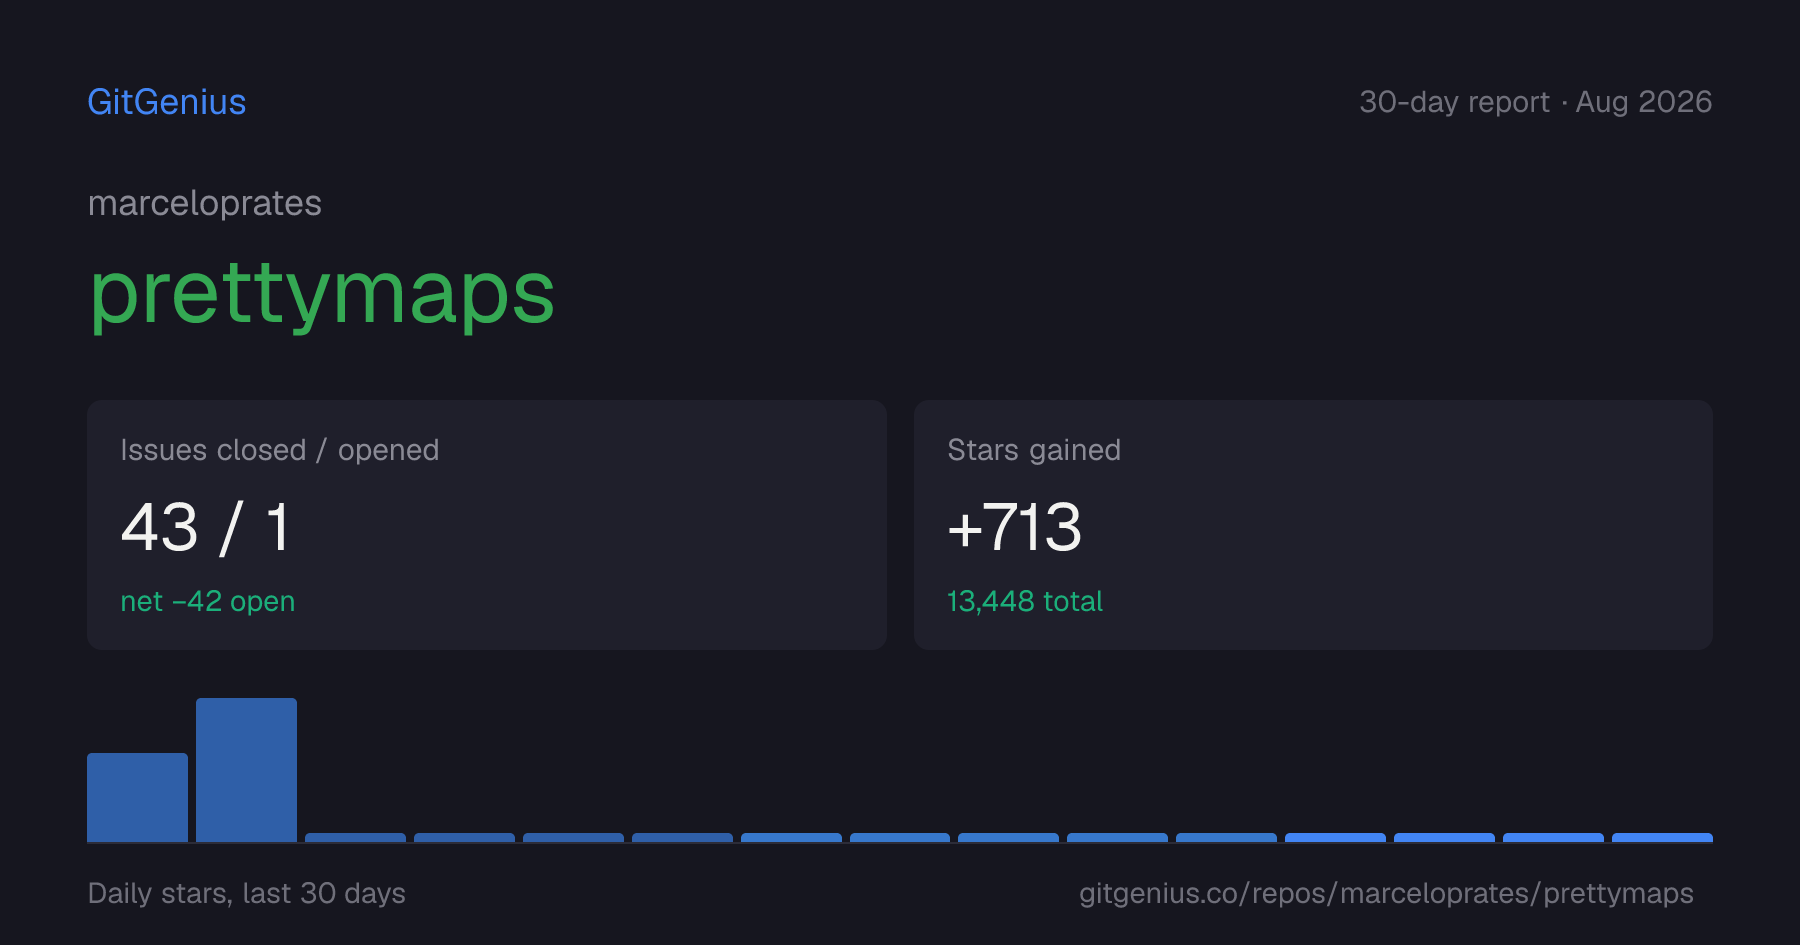Click the last bar in daily stars chart
The image size is (1800, 945).
[1662, 837]
